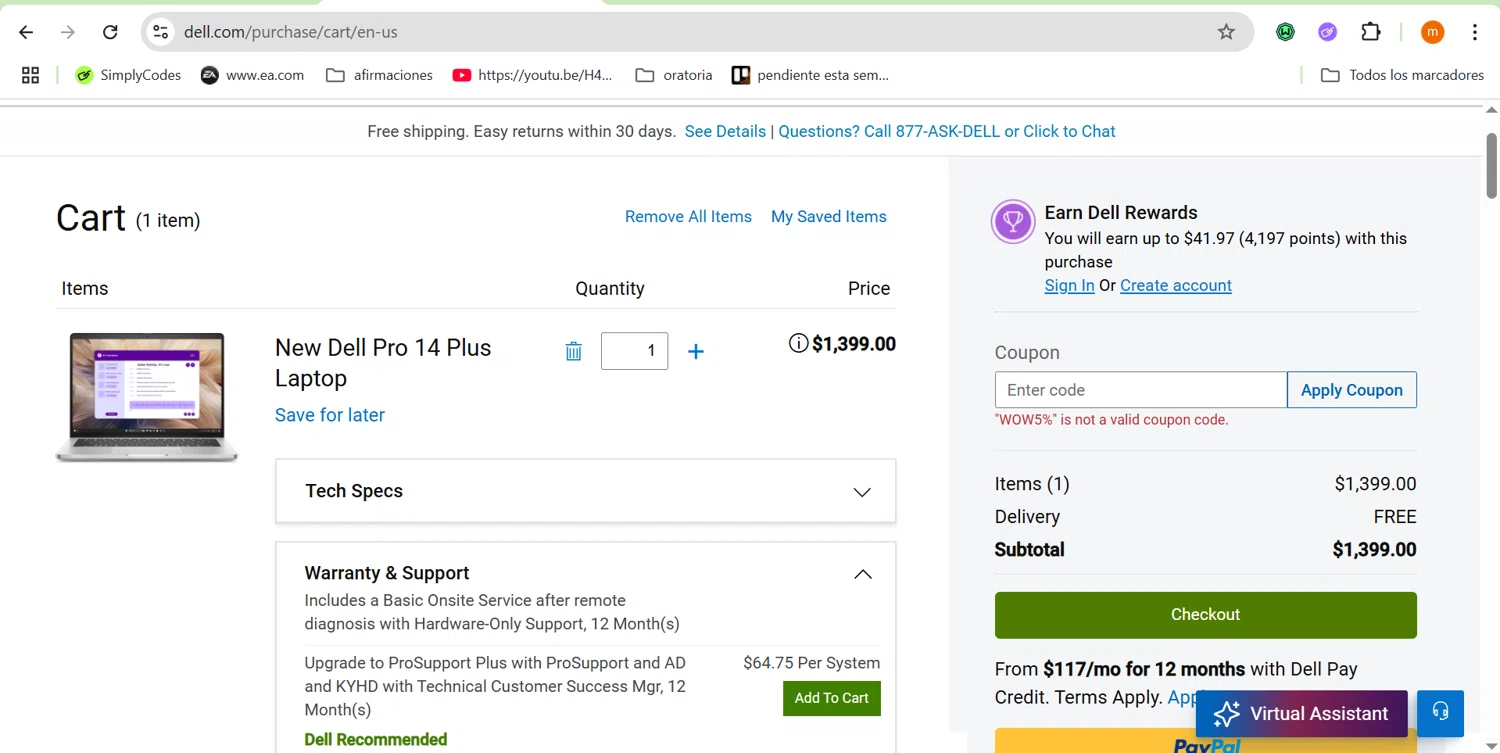Viewport: 1500px width, 753px height.
Task: Click the browser address bar URL
Action: pyautogui.click(x=291, y=32)
